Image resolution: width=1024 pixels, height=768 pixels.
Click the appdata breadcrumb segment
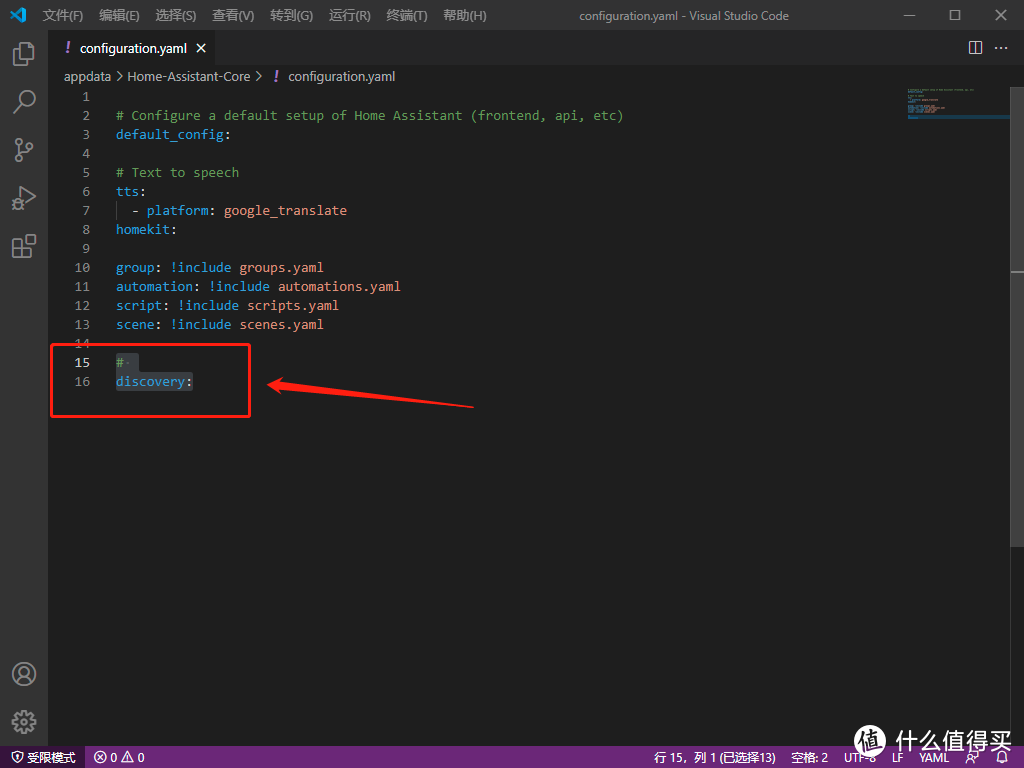tap(87, 76)
